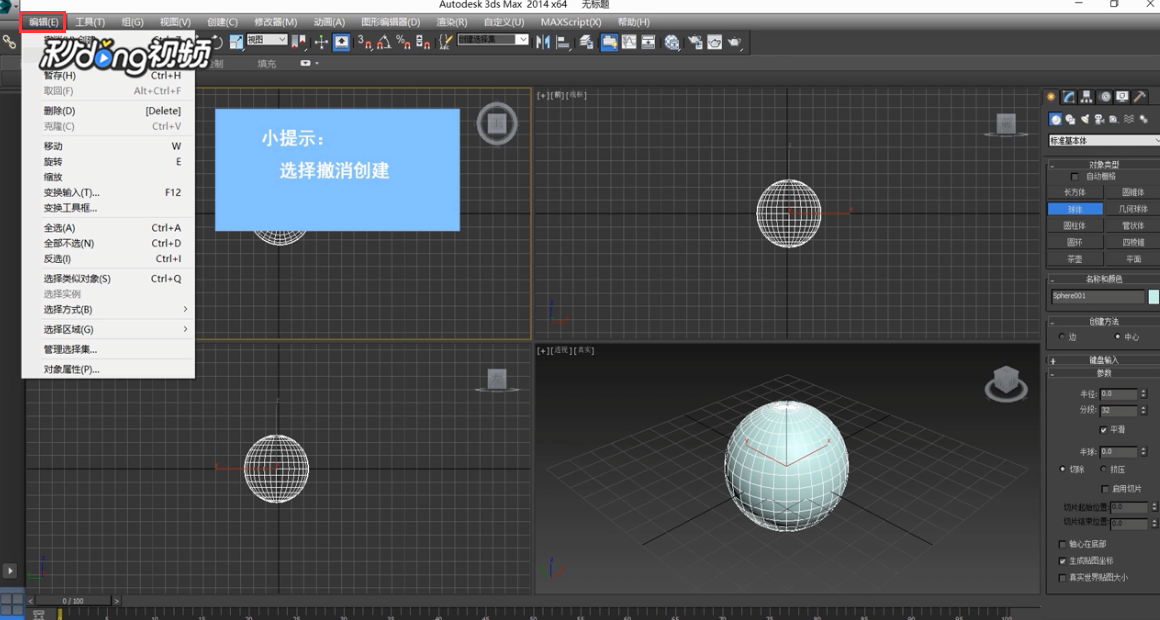Click the 几何球体 button

tap(1133, 209)
